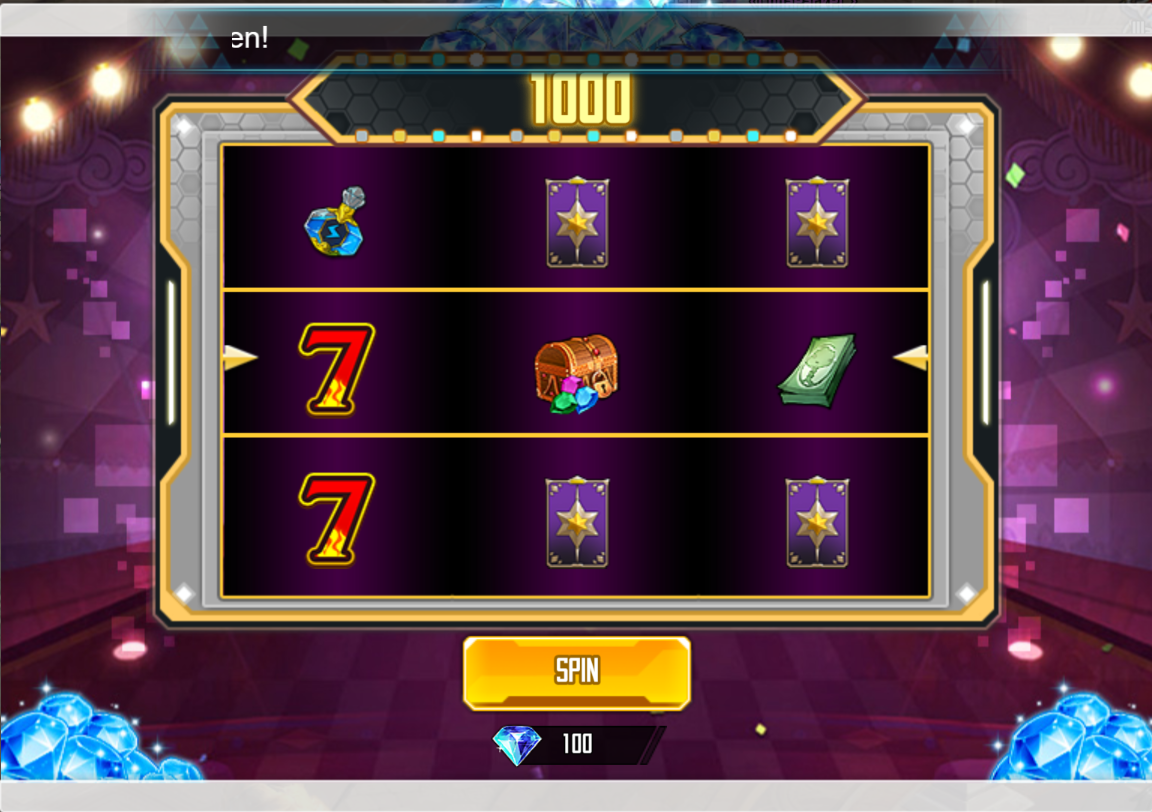Click the diamond gem cost icon
Image resolution: width=1152 pixels, height=812 pixels.
(517, 745)
